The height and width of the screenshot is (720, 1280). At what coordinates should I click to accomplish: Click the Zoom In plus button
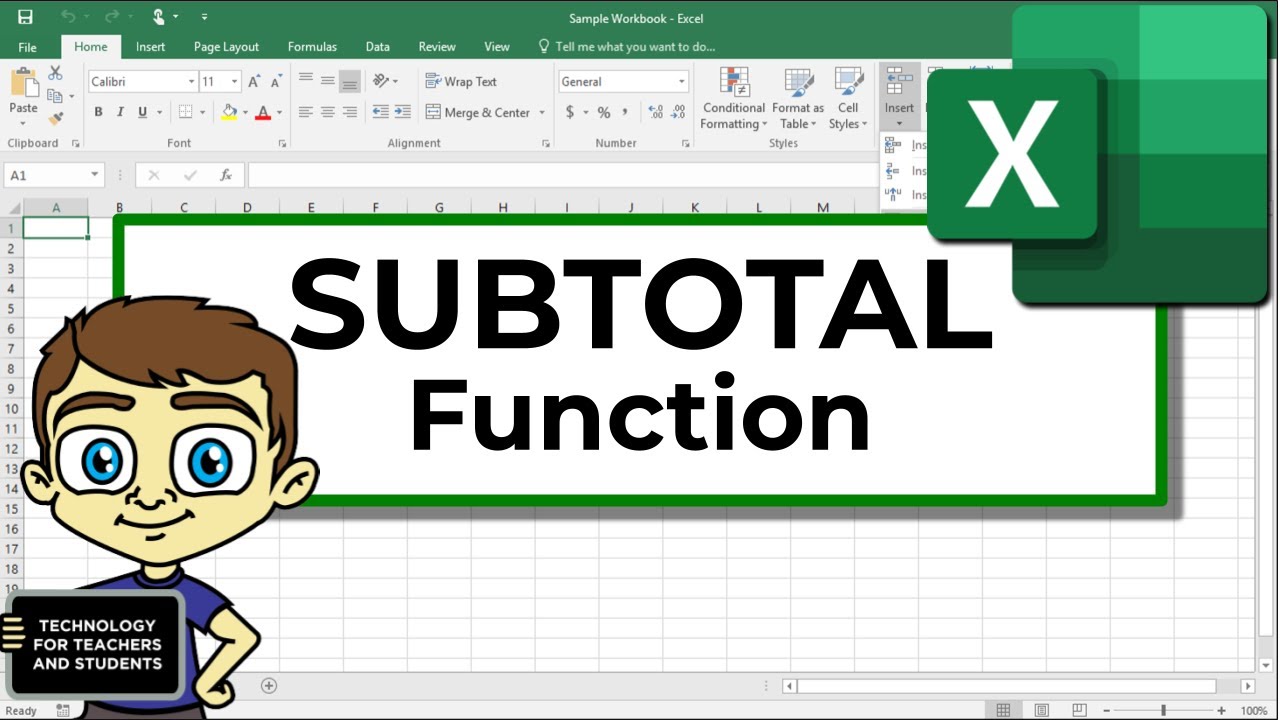point(1221,710)
